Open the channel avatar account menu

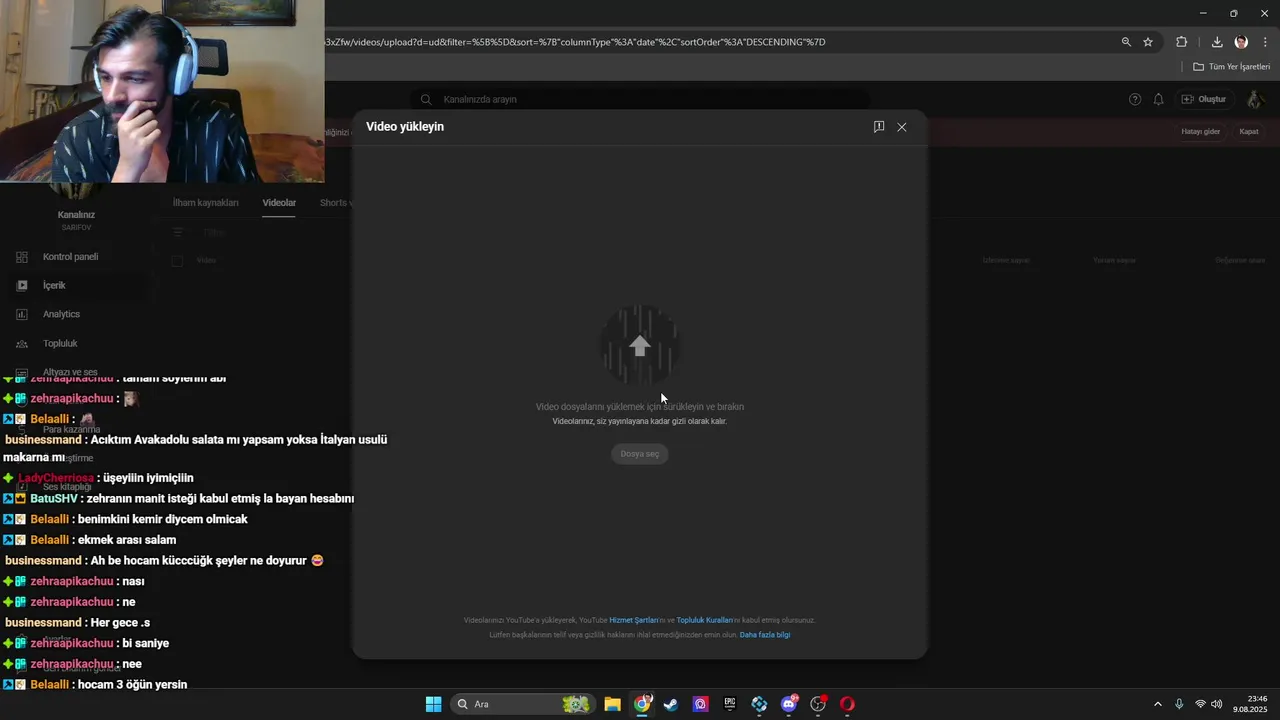pos(1255,99)
